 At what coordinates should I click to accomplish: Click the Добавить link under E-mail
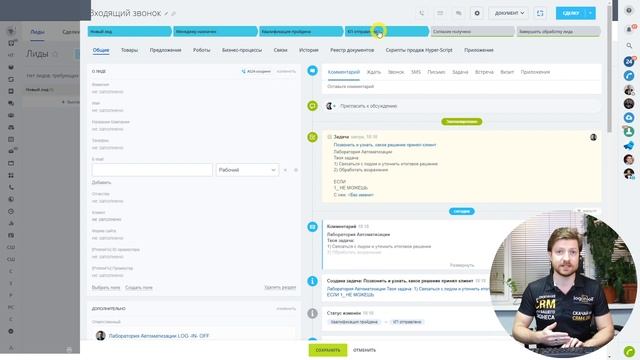(101, 182)
